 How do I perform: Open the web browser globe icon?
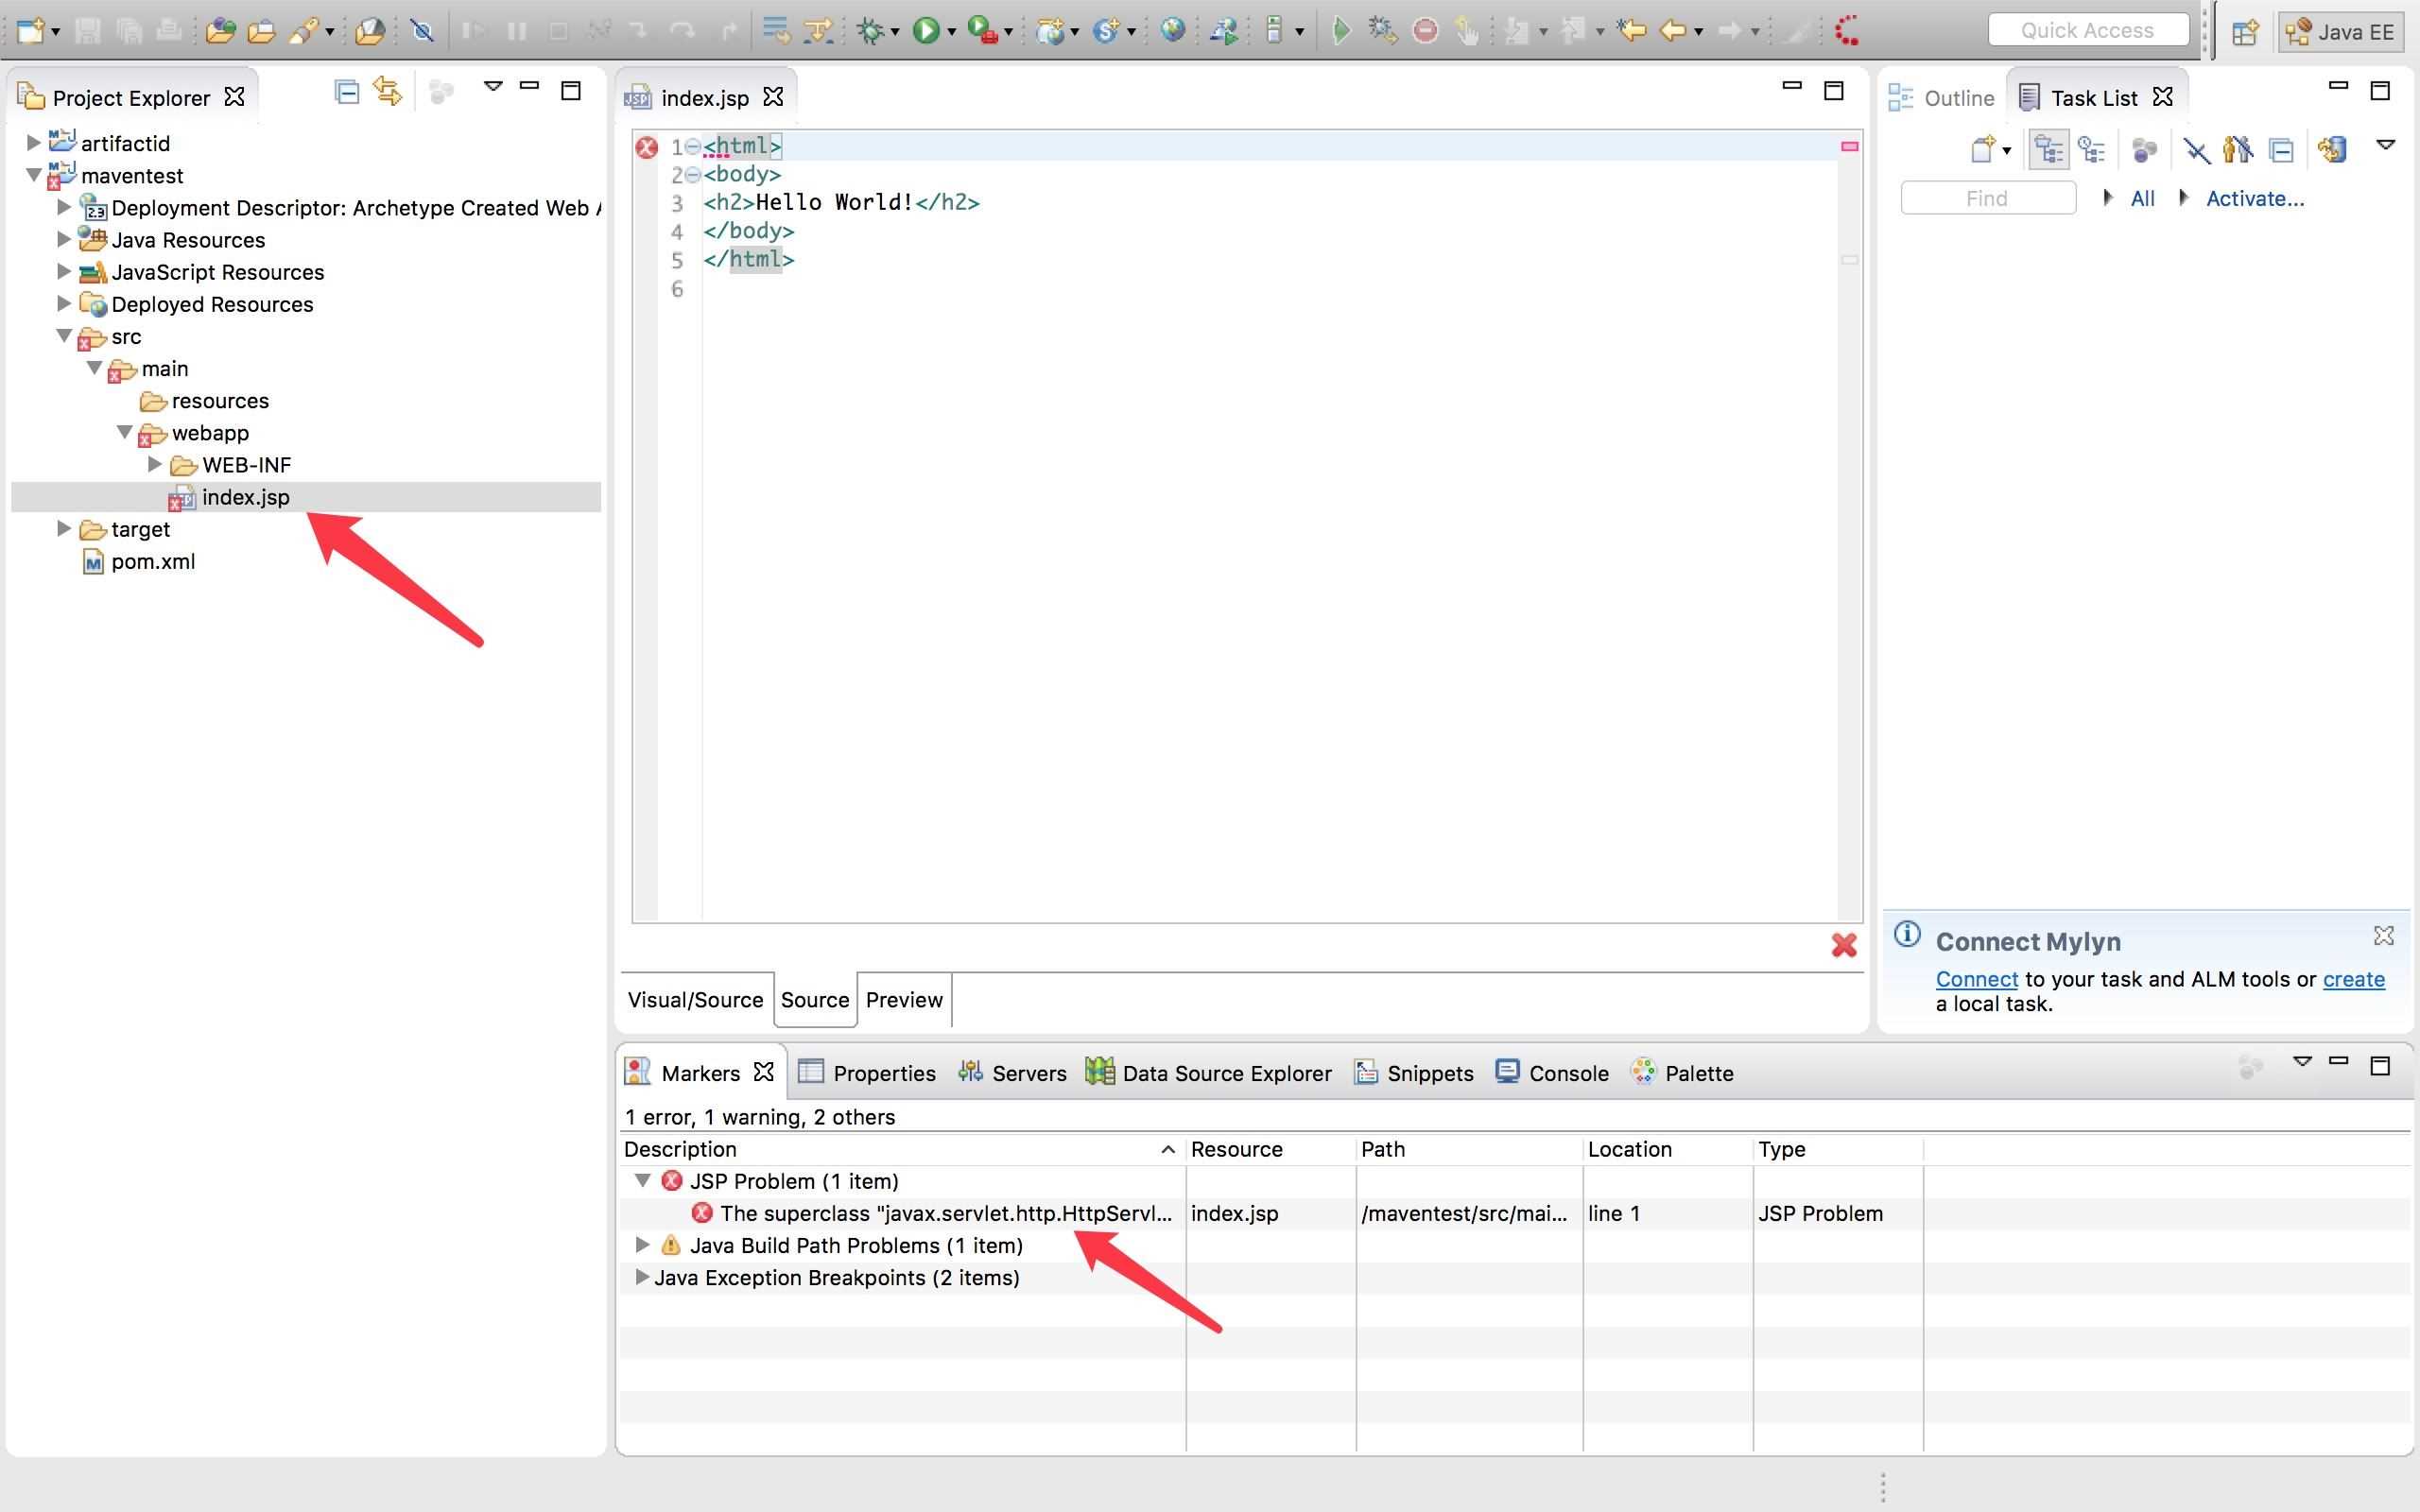click(1172, 31)
